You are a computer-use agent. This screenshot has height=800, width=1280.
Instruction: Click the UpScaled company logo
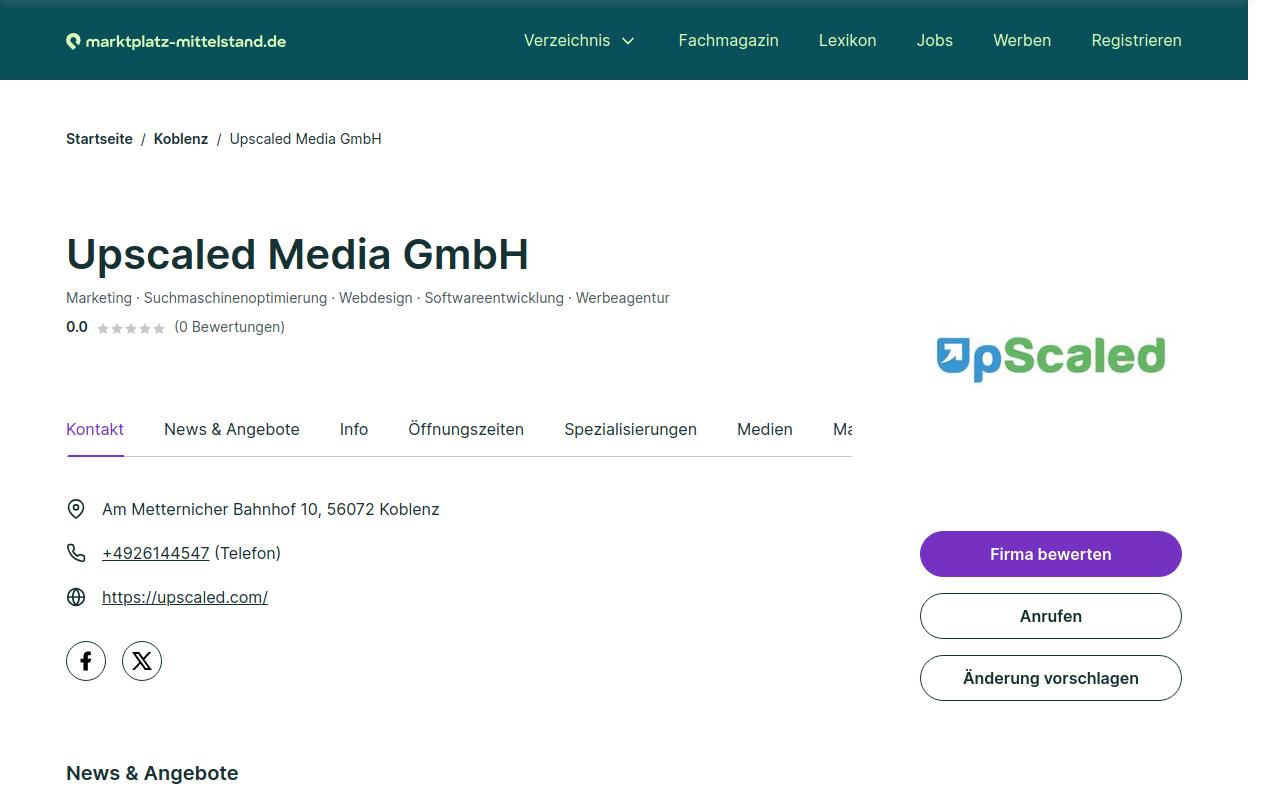[x=1050, y=357]
